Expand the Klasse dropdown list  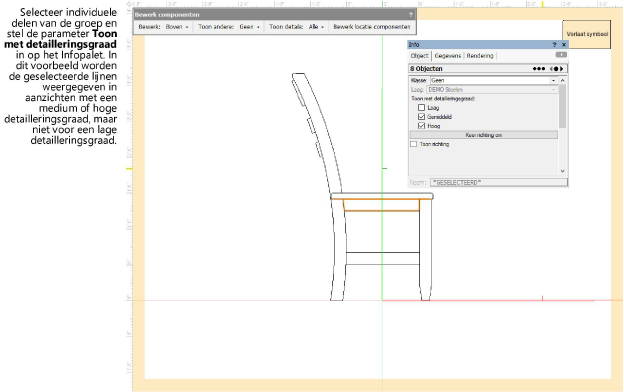[x=554, y=80]
